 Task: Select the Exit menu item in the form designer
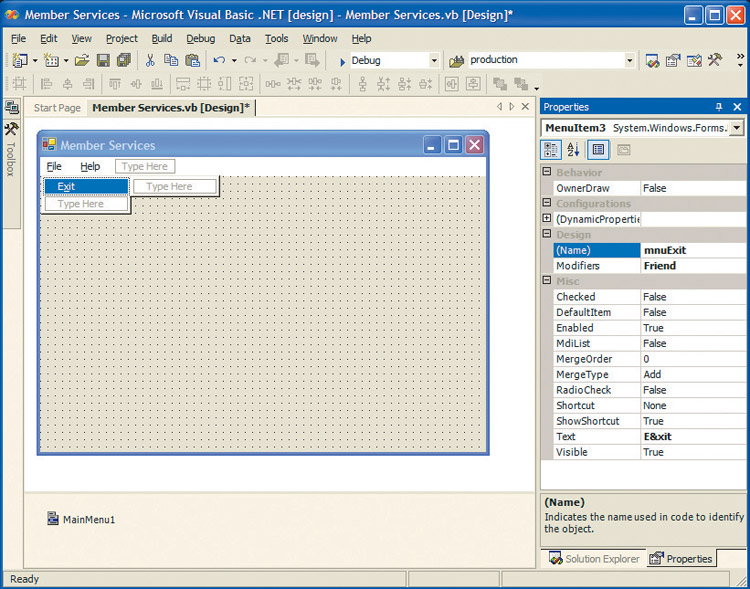(x=87, y=186)
